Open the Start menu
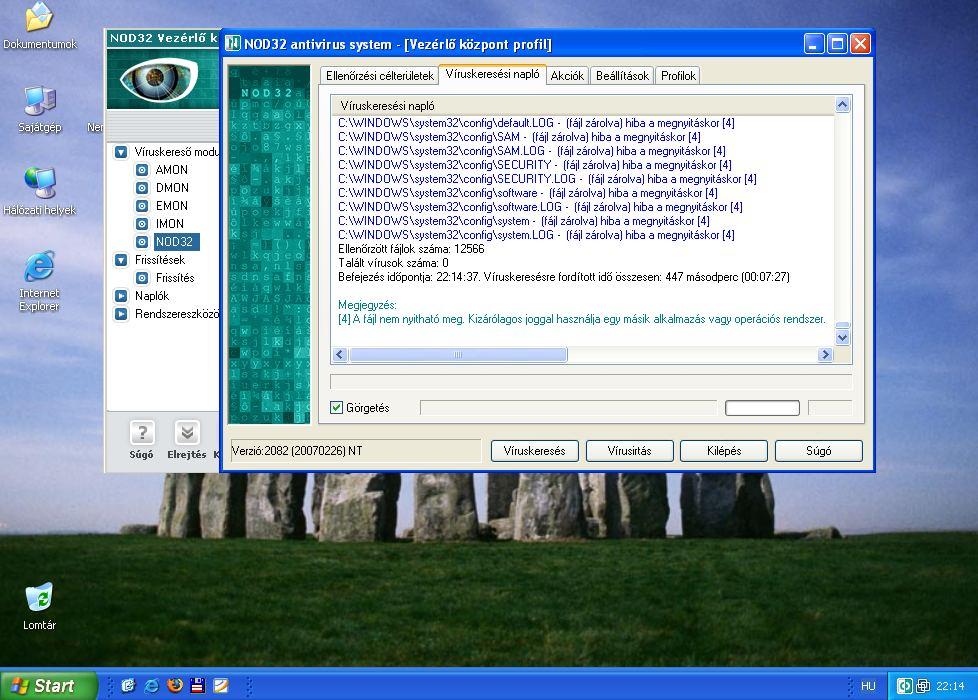Image resolution: width=978 pixels, height=700 pixels. pyautogui.click(x=49, y=686)
